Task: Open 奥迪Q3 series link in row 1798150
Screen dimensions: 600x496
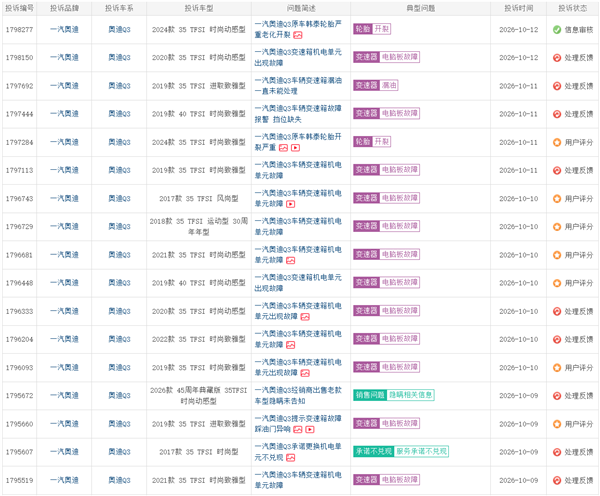Action: [119, 57]
